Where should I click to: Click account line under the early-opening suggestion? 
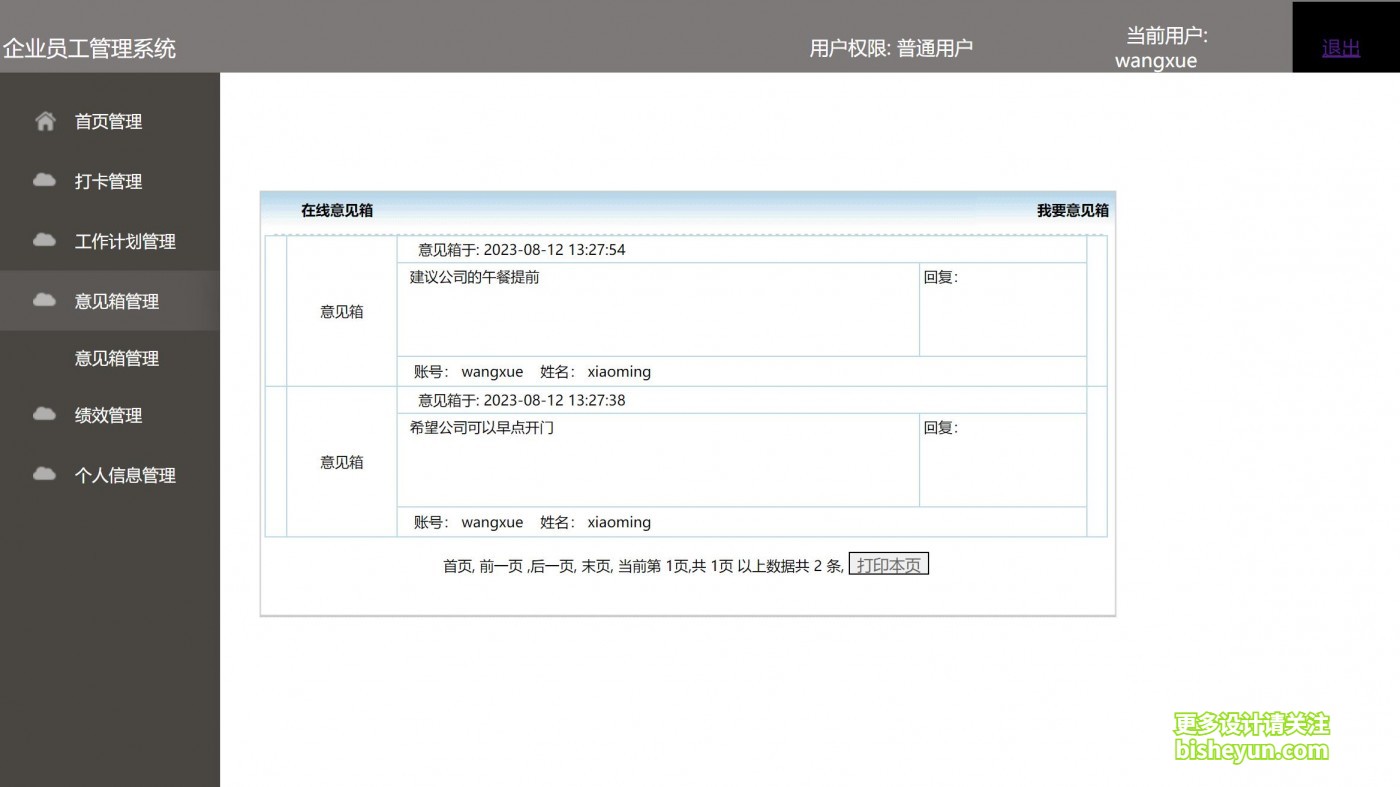coord(532,522)
